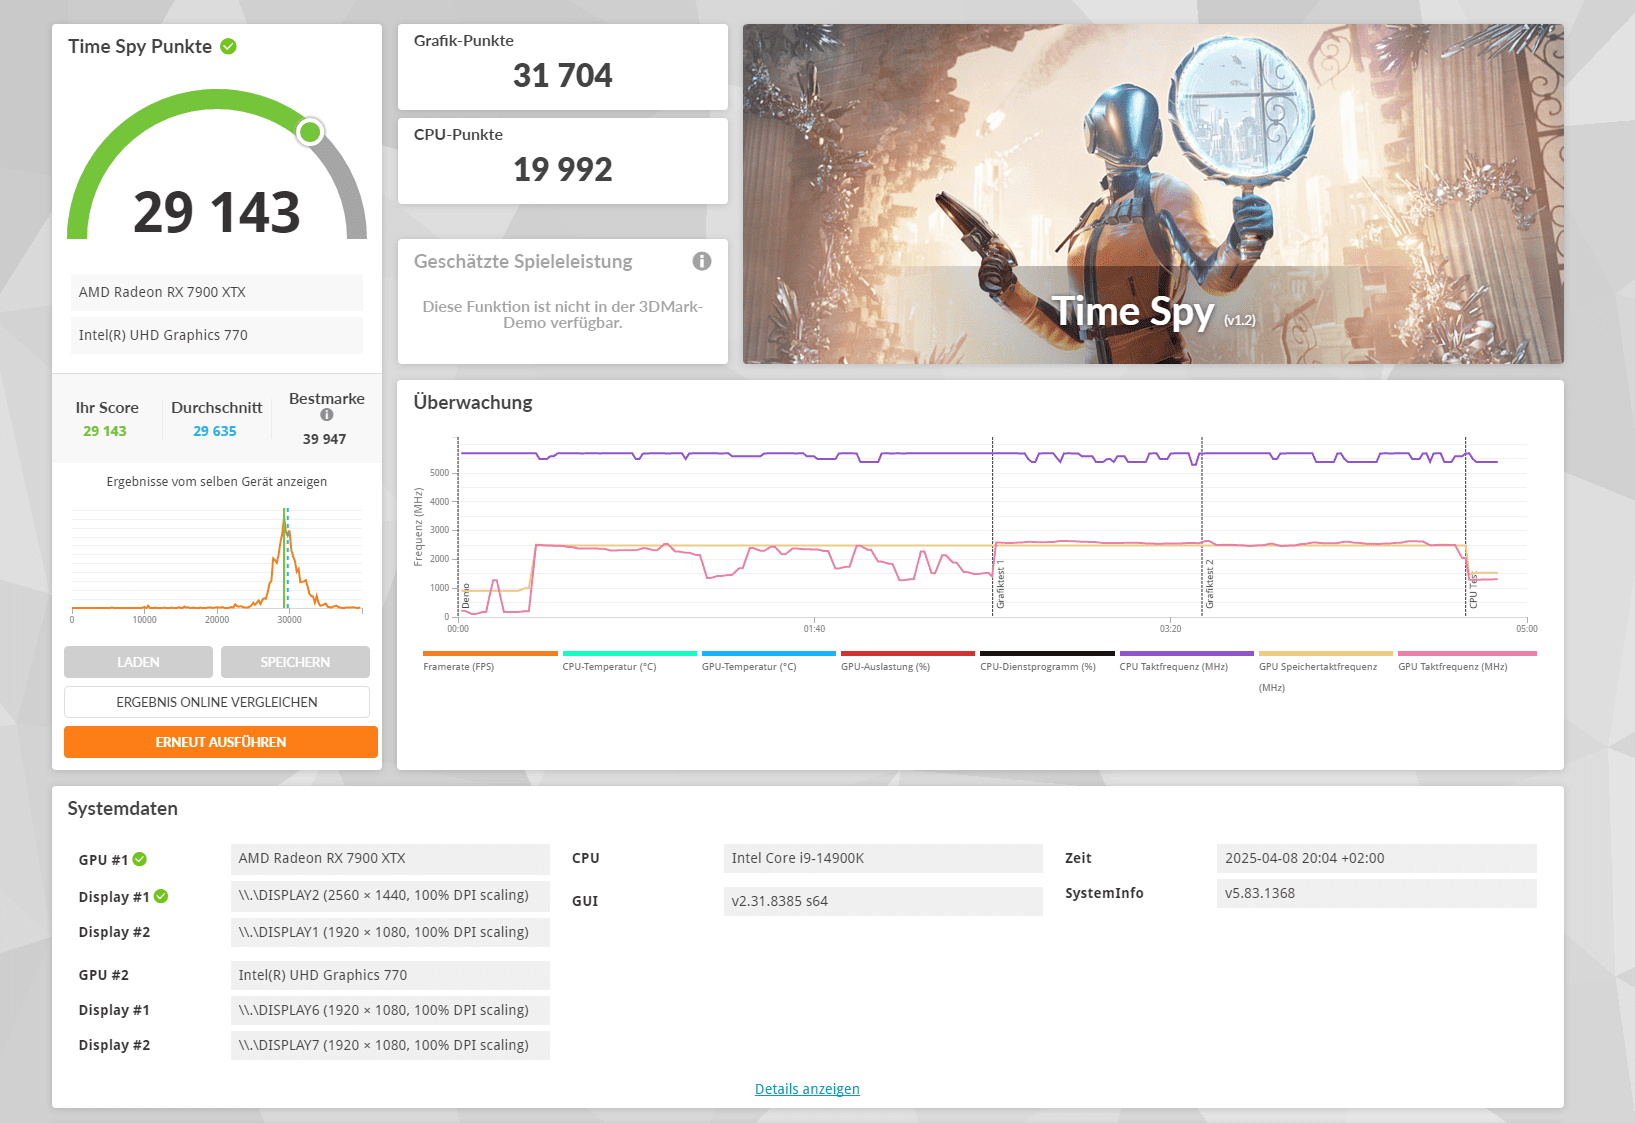
Task: Click the SystemInfo version v5.83.1368
Action: pyautogui.click(x=1377, y=893)
